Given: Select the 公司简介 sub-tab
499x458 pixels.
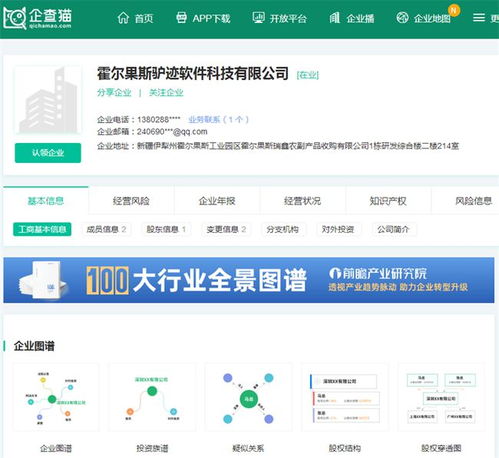Looking at the screenshot, I should (393, 229).
